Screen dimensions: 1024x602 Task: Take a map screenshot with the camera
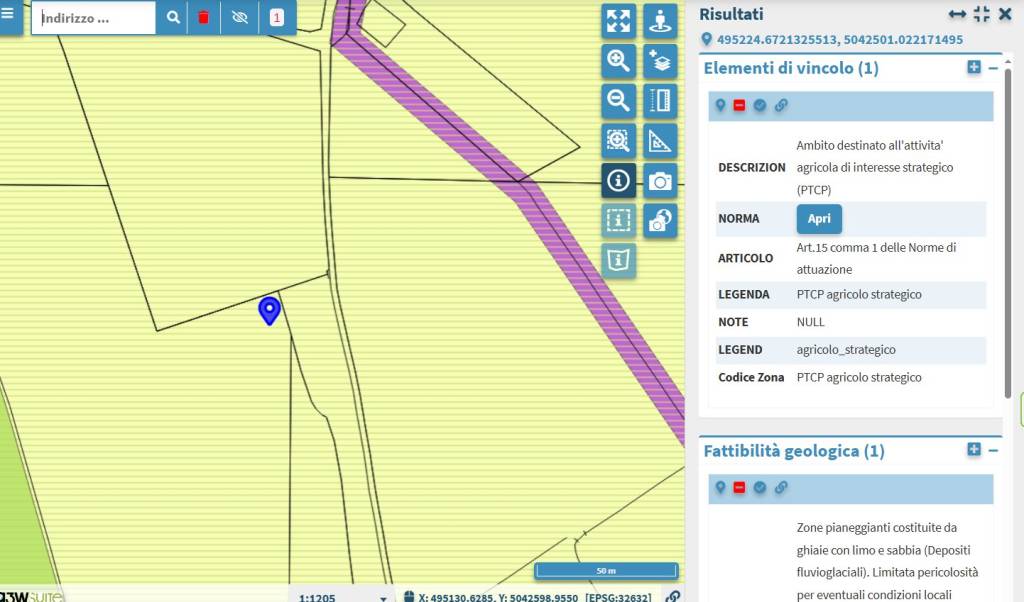659,181
